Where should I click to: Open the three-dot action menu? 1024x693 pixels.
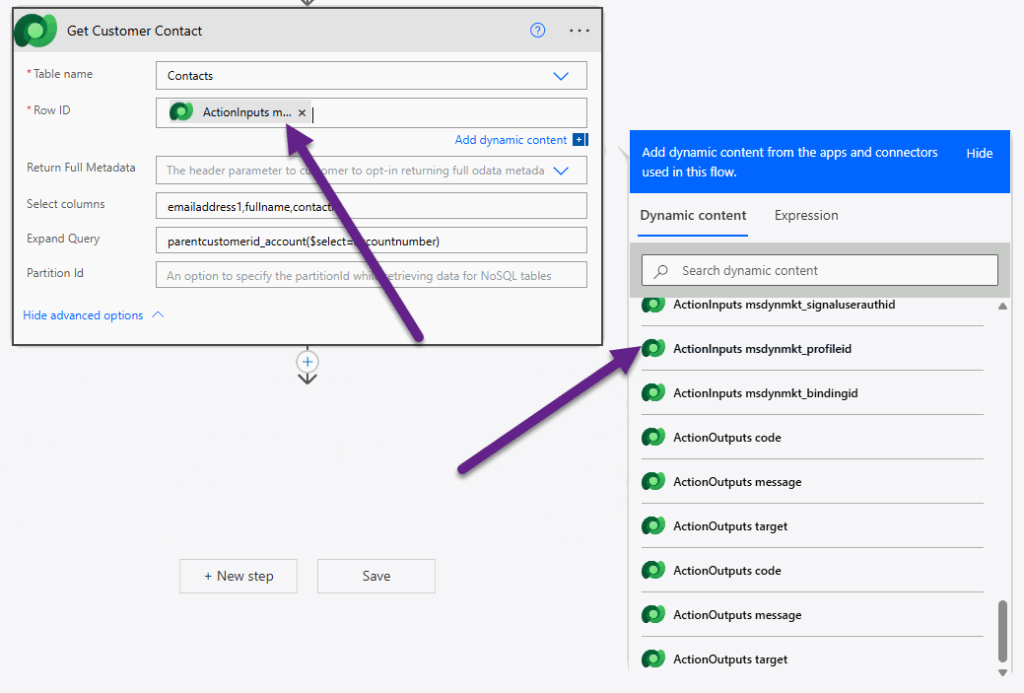tap(579, 30)
